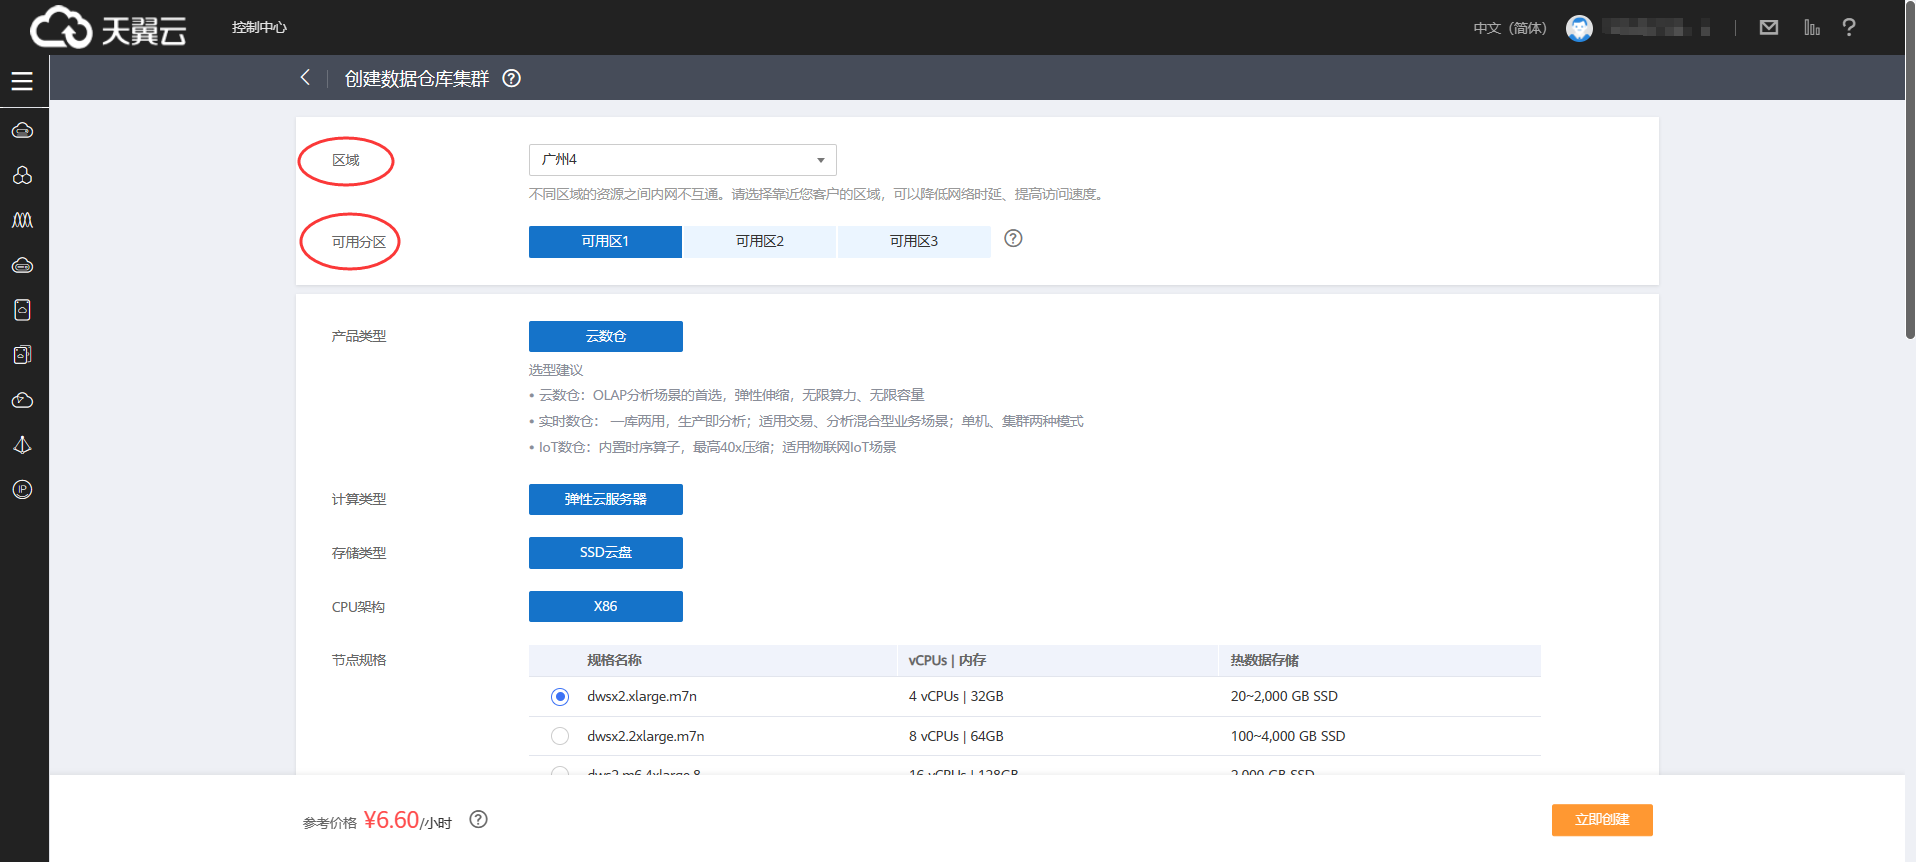Open the mail messages envelope icon
The image size is (1916, 862).
point(1769,27)
